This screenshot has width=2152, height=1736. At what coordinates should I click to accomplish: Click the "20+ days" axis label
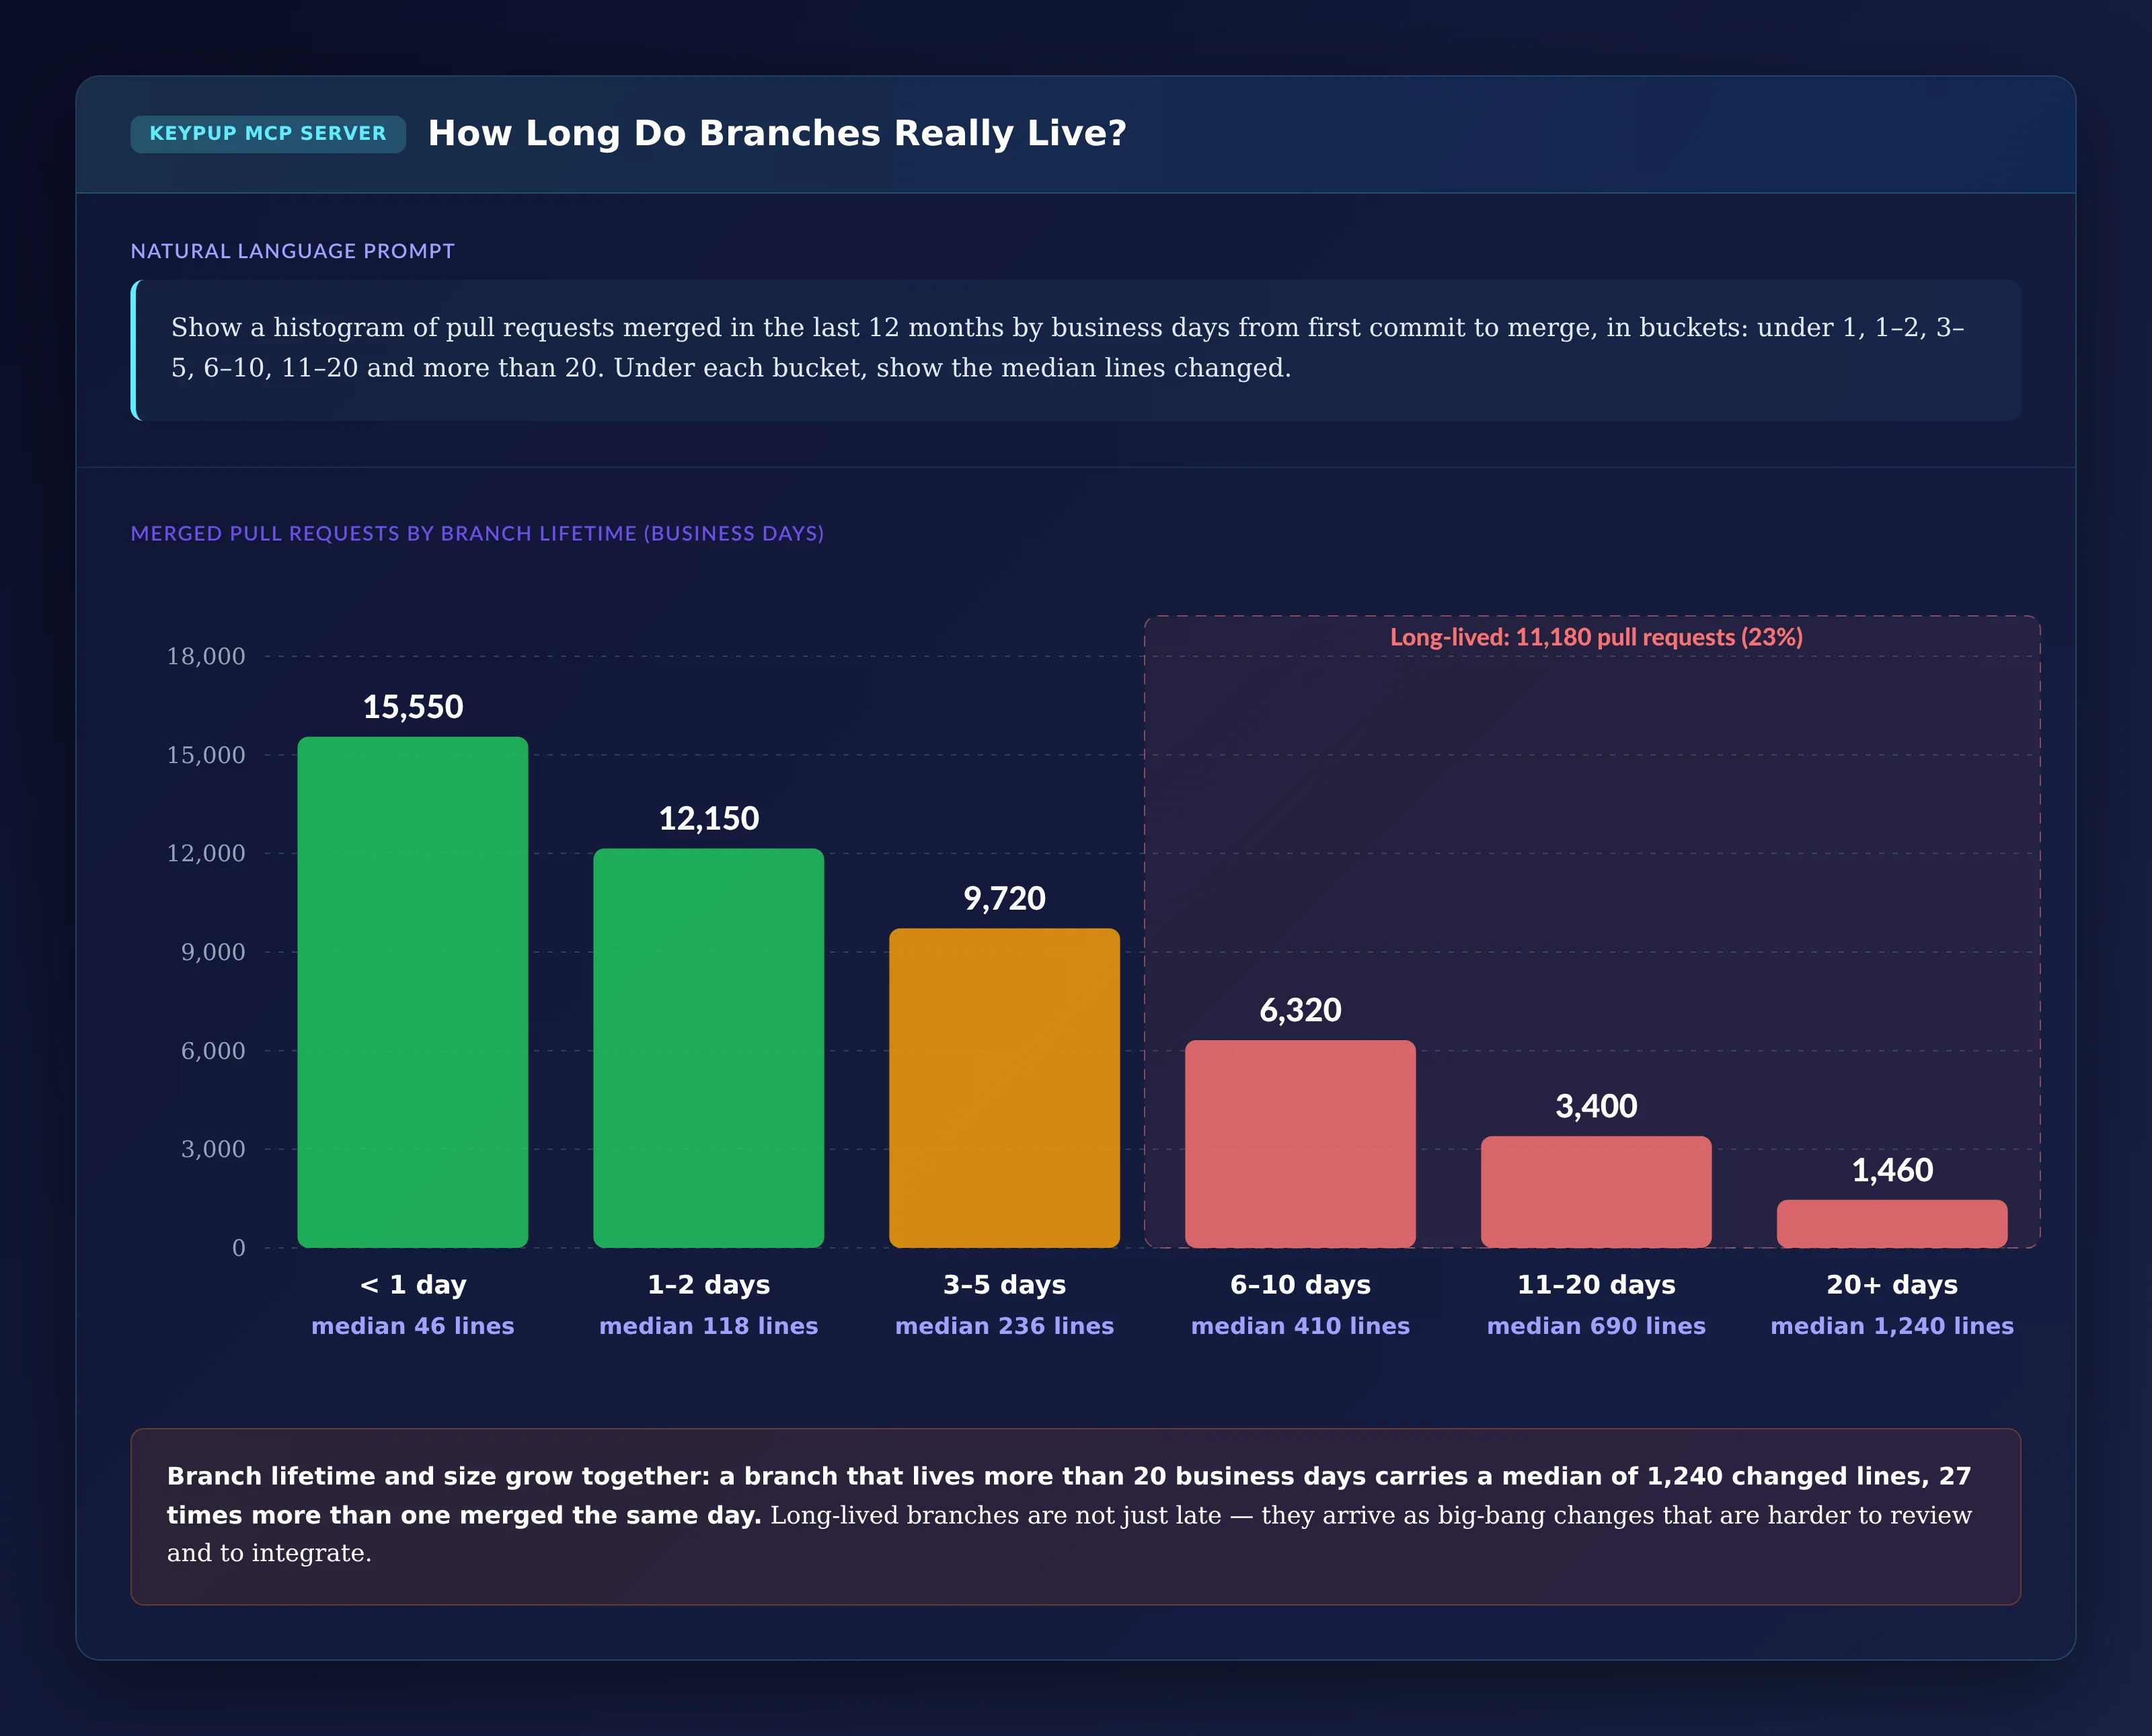pyautogui.click(x=1893, y=1285)
